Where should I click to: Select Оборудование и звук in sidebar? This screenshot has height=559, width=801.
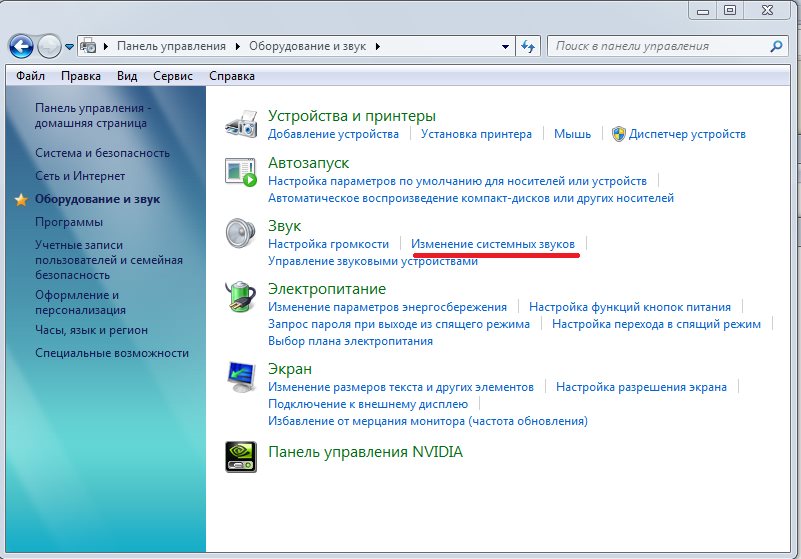point(97,199)
